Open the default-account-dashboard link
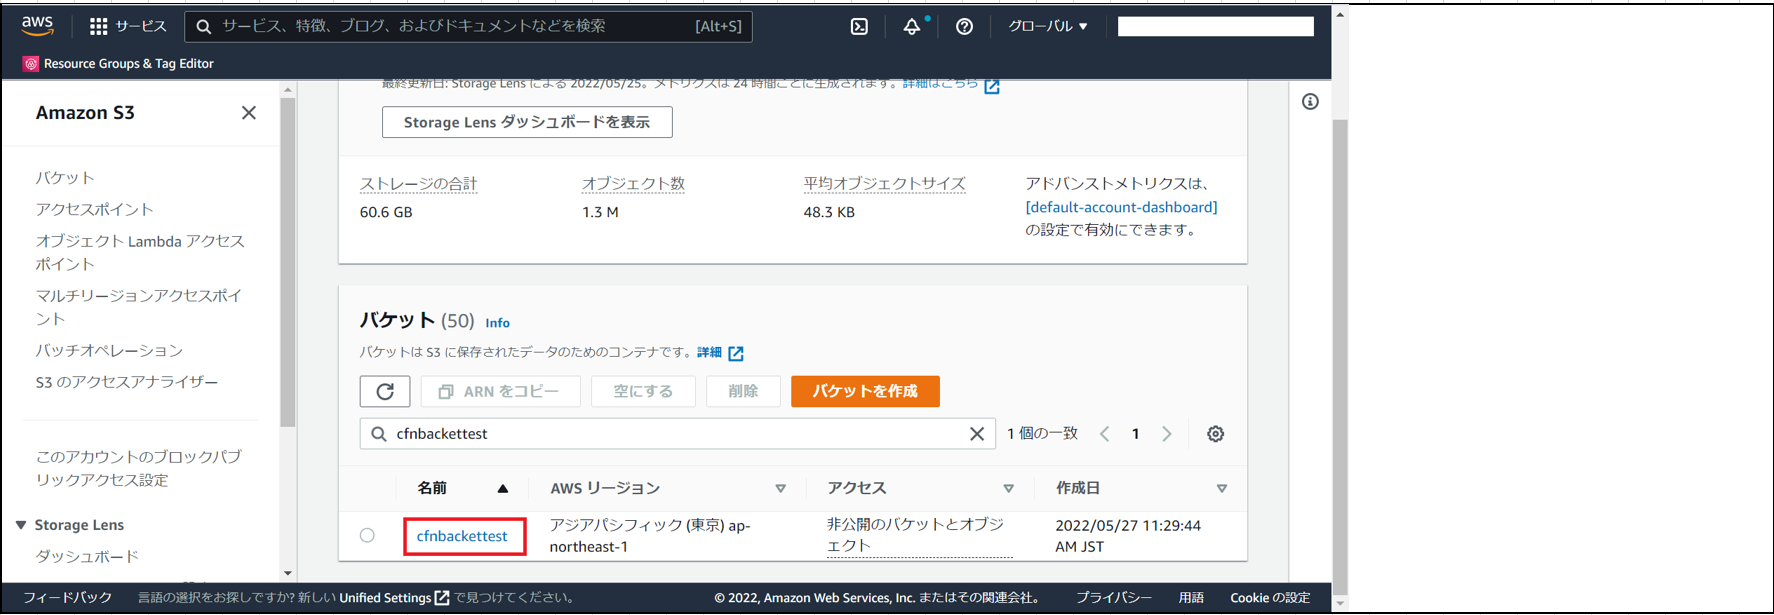The width and height of the screenshot is (1774, 615). click(1121, 207)
